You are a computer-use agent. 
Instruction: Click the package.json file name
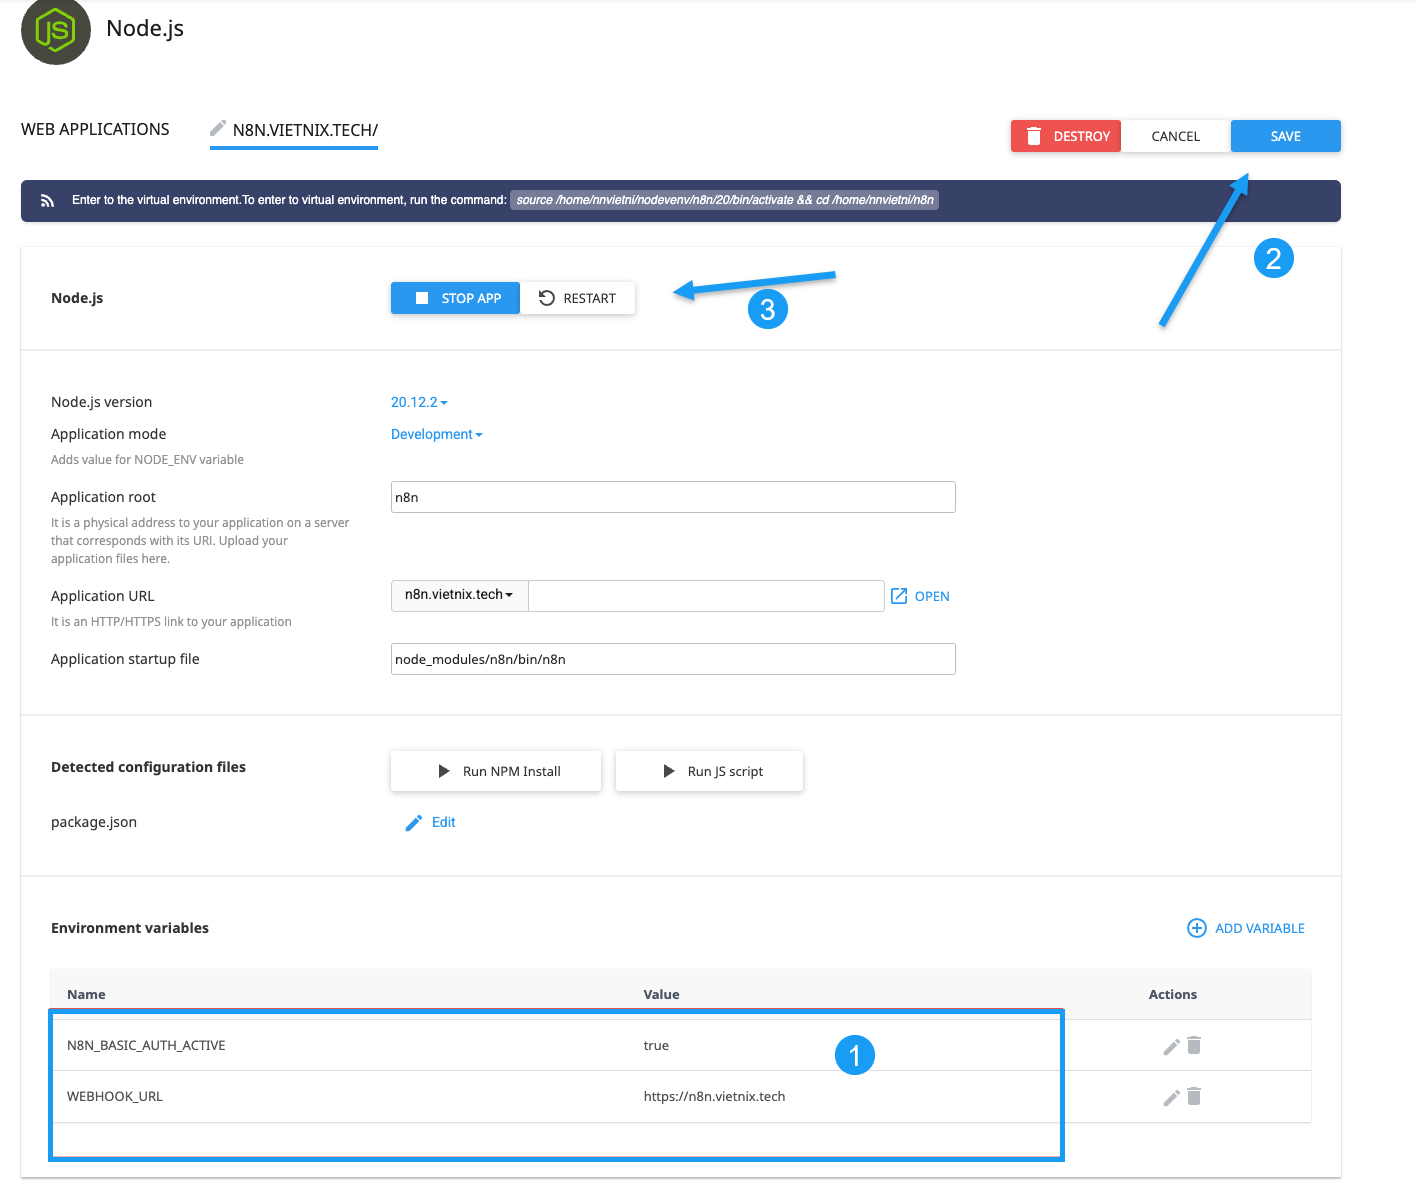(x=94, y=822)
